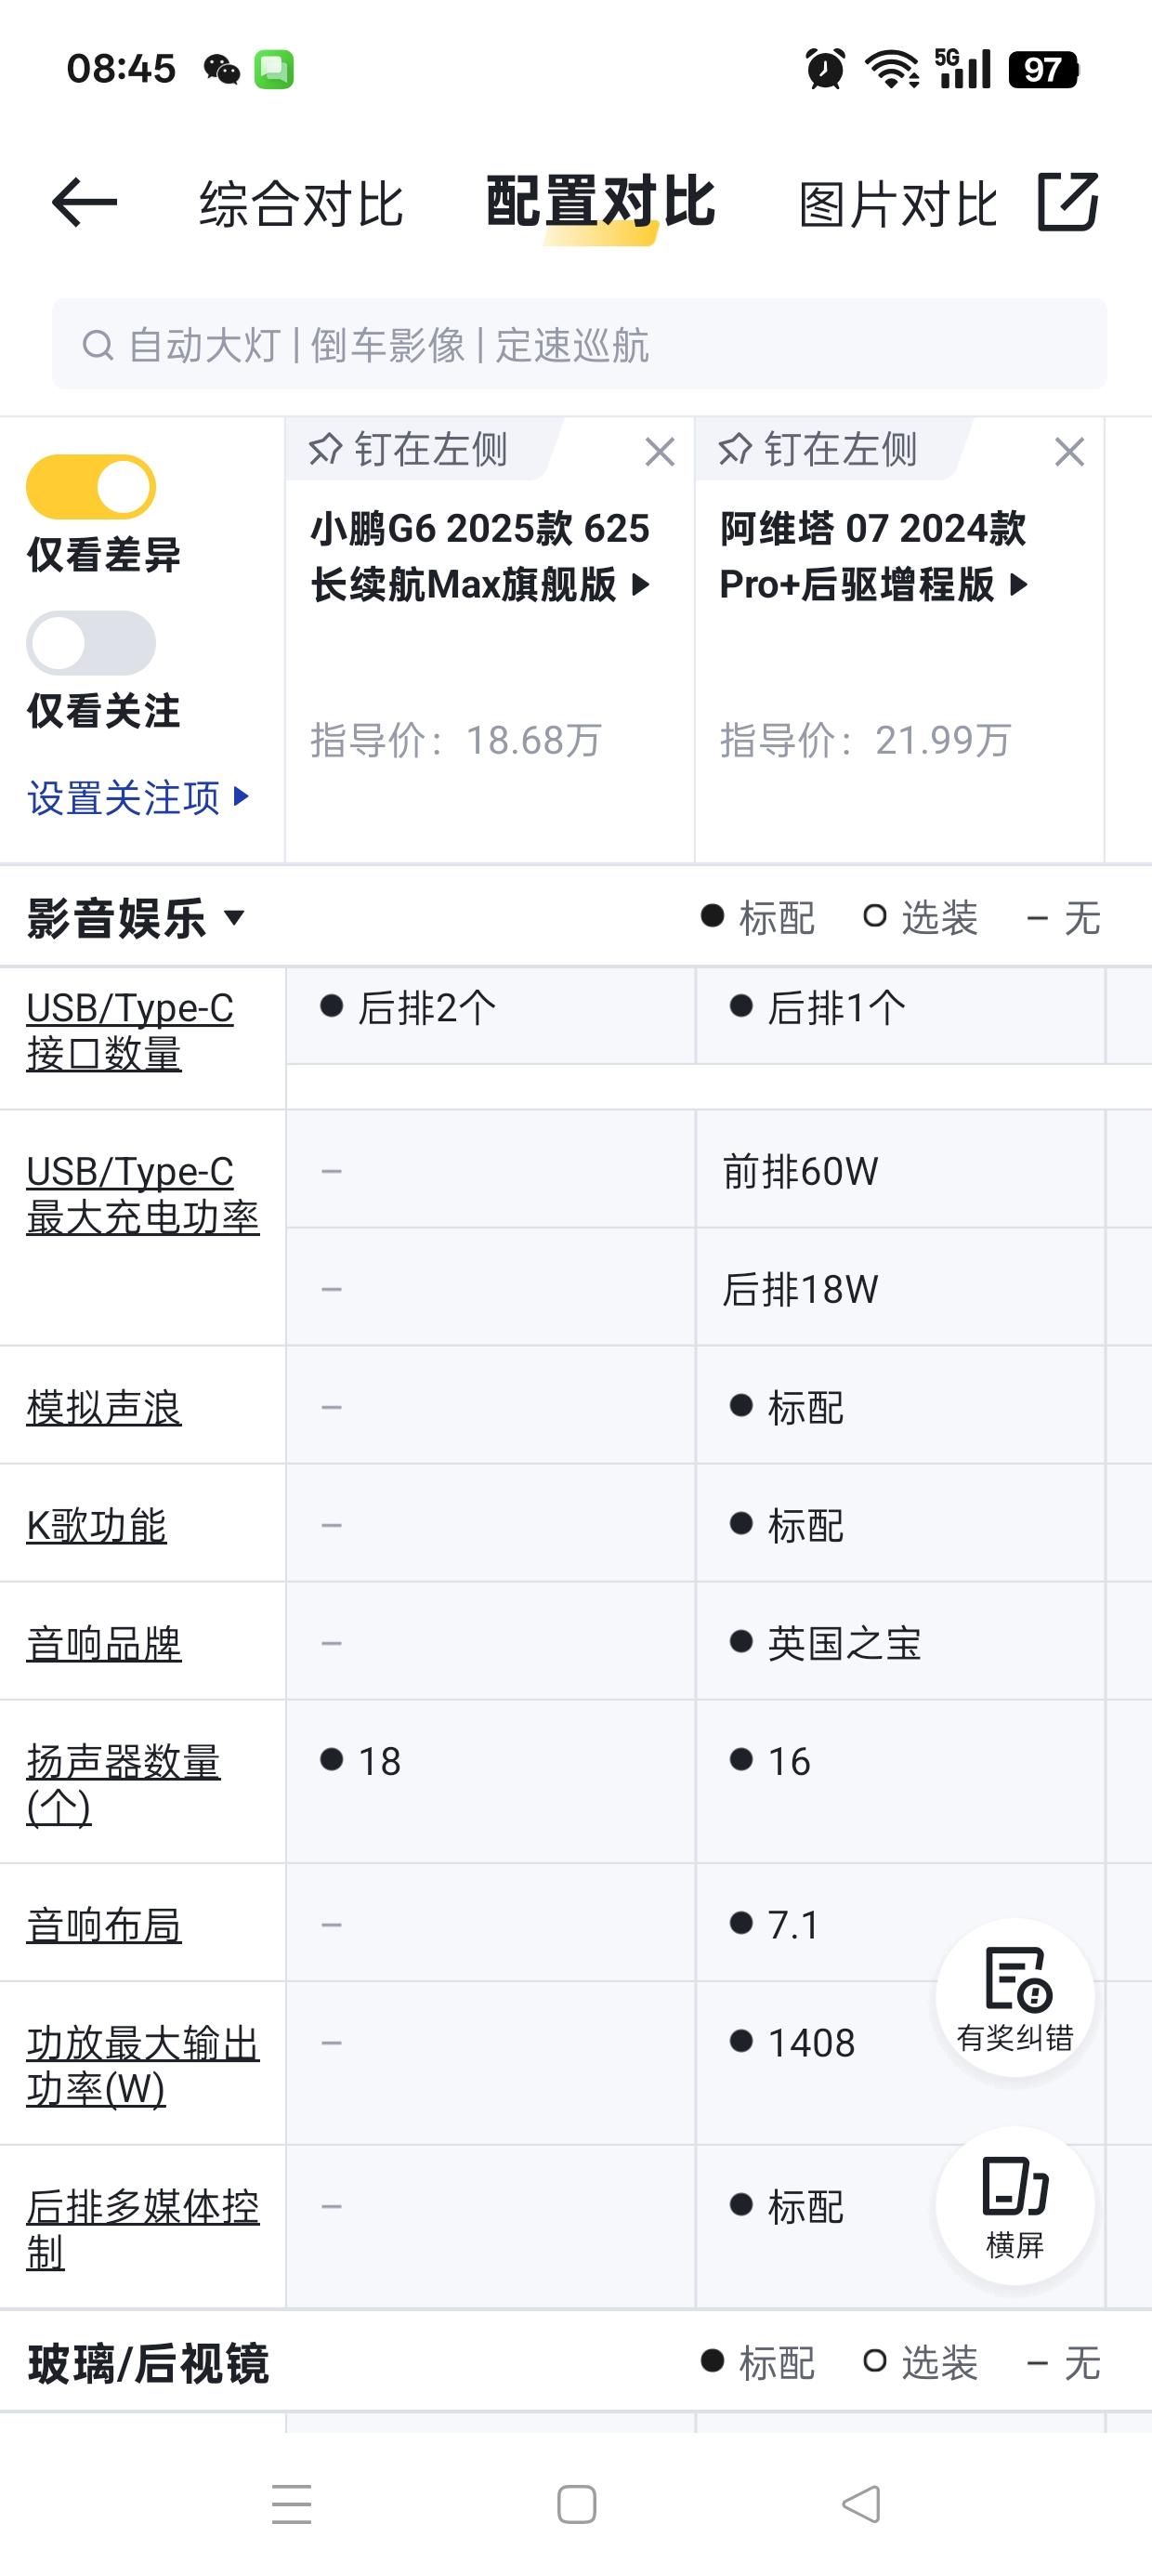Remove 小鹏G6 from comparison
The width and height of the screenshot is (1152, 2576).
tap(660, 452)
